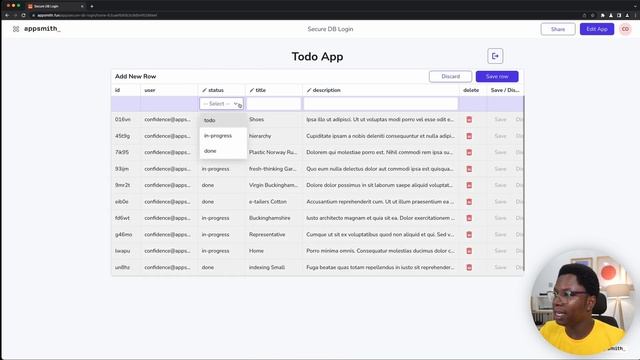This screenshot has height=360, width=640.
Task: Choose in-progress from the status options
Action: (223, 136)
